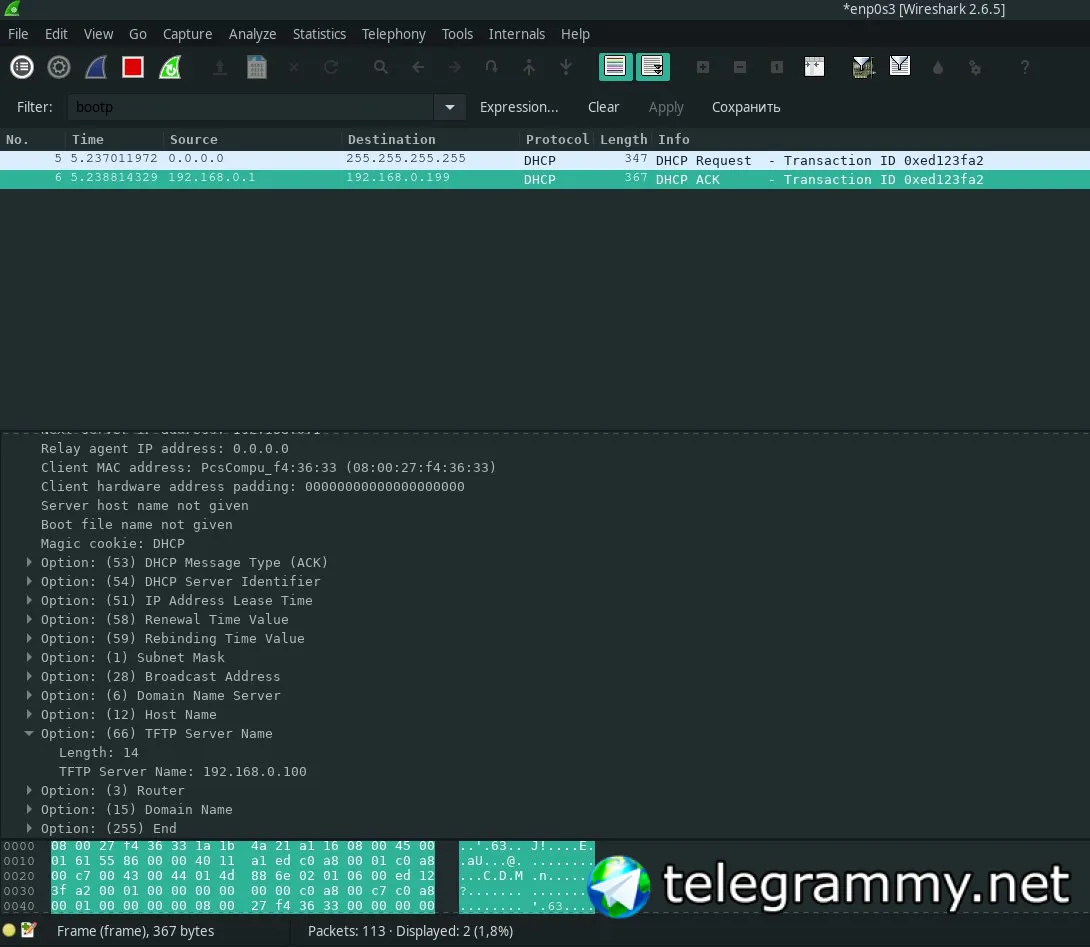The width and height of the screenshot is (1090, 947).
Task: Open the Telephony menu
Action: 393,34
